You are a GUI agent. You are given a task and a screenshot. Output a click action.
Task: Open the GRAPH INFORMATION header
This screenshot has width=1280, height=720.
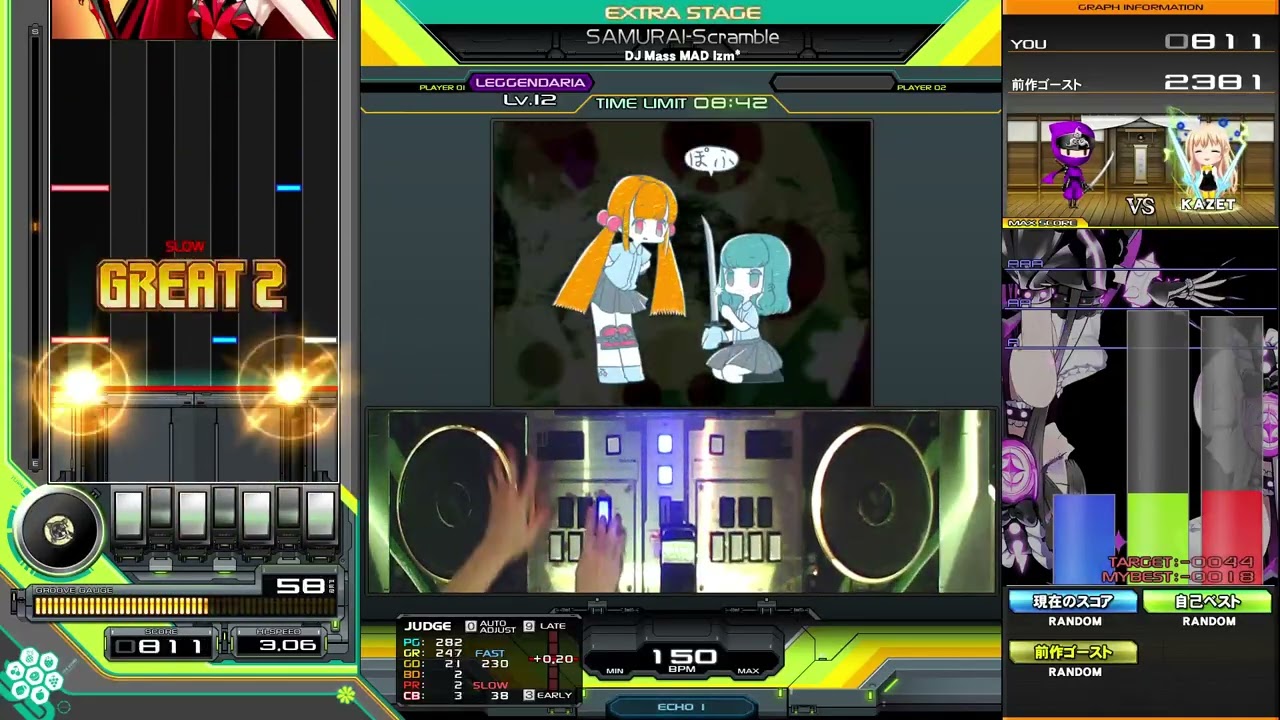(x=1140, y=7)
